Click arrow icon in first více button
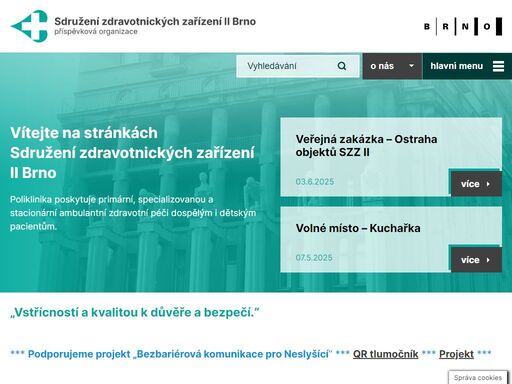This screenshot has height=384, width=512. point(488,184)
